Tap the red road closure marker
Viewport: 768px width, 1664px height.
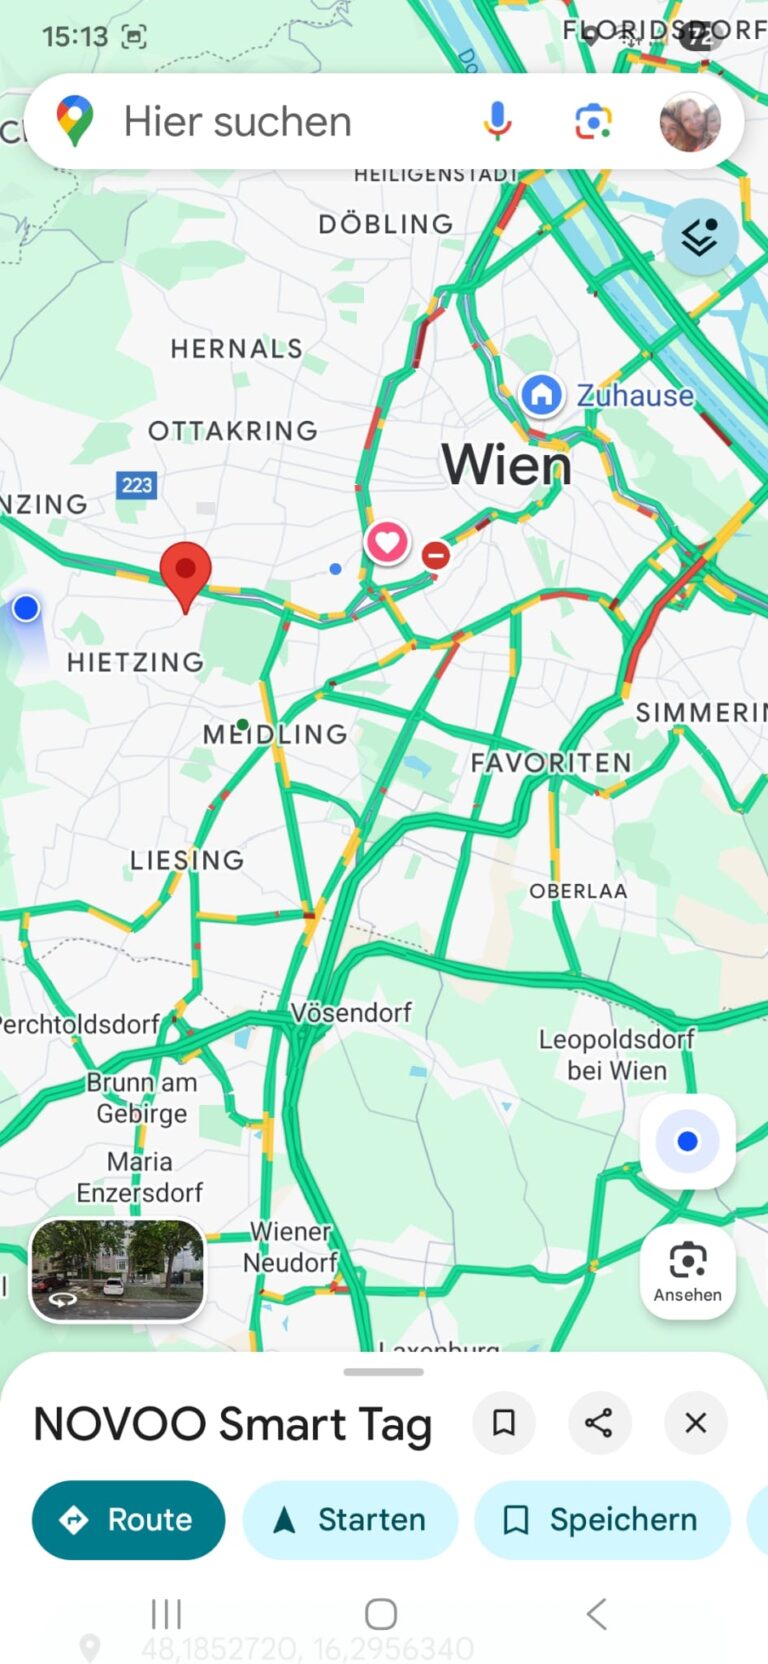[x=436, y=554]
